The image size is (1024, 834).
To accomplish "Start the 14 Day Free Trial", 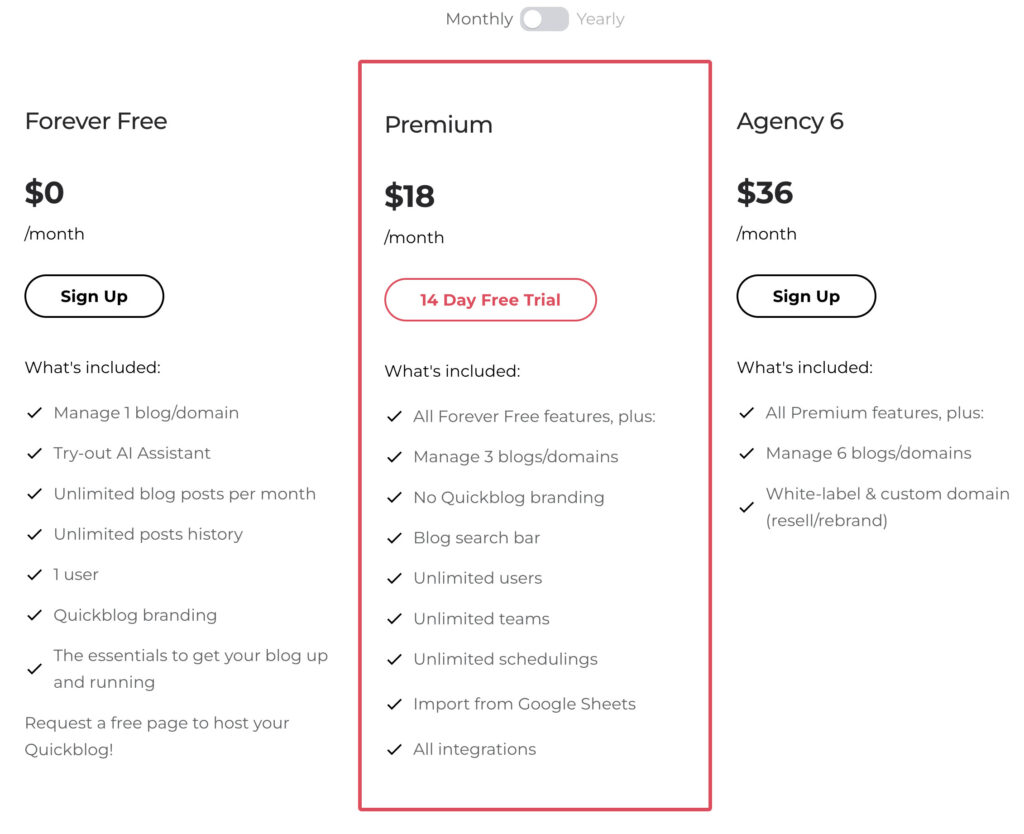I will [490, 299].
